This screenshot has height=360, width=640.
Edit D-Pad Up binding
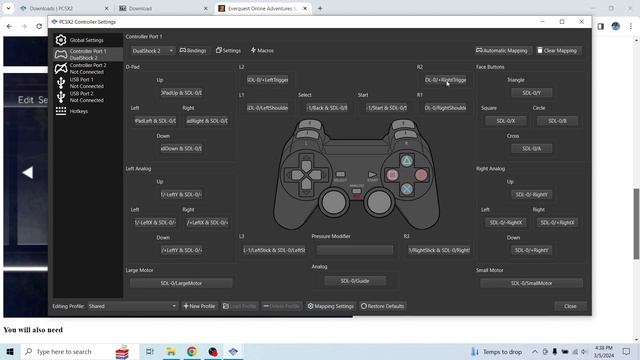click(181, 93)
